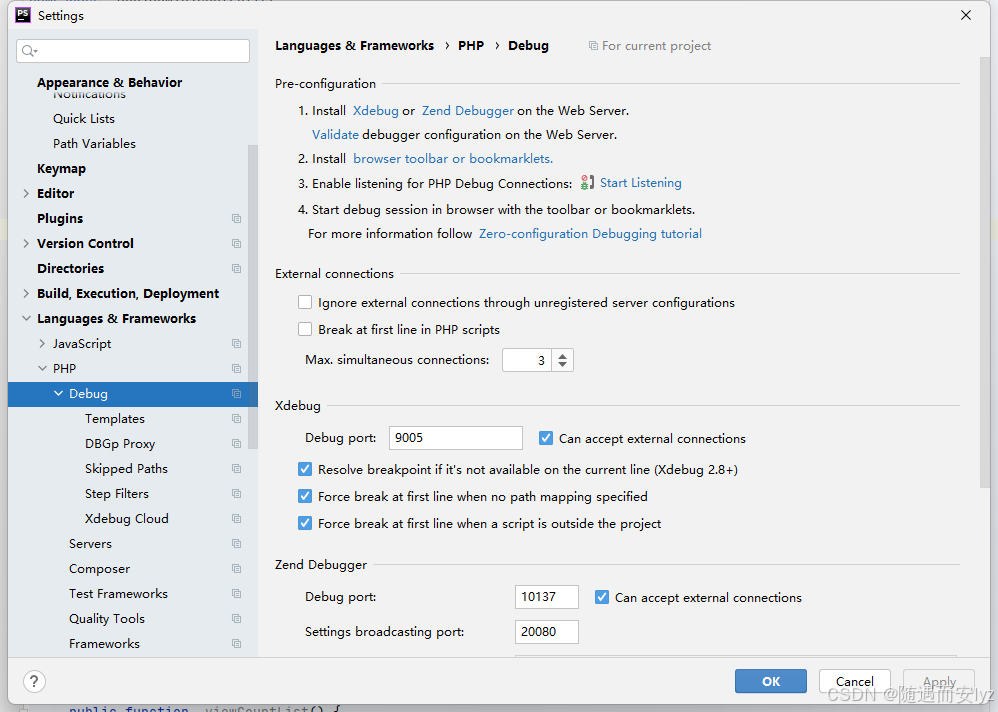Open the Xdebug link
This screenshot has height=712, width=998.
pos(376,111)
